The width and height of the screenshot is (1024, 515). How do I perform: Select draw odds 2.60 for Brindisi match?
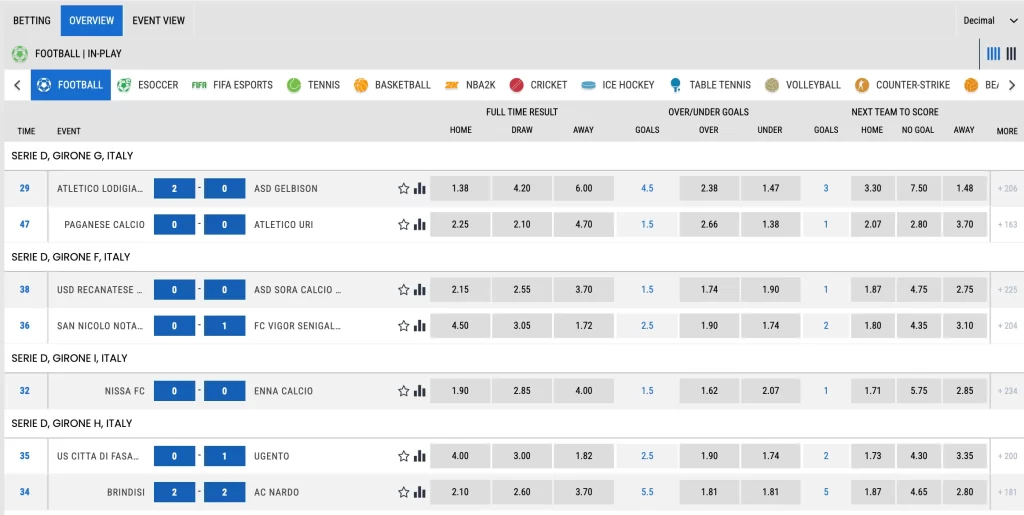522,492
